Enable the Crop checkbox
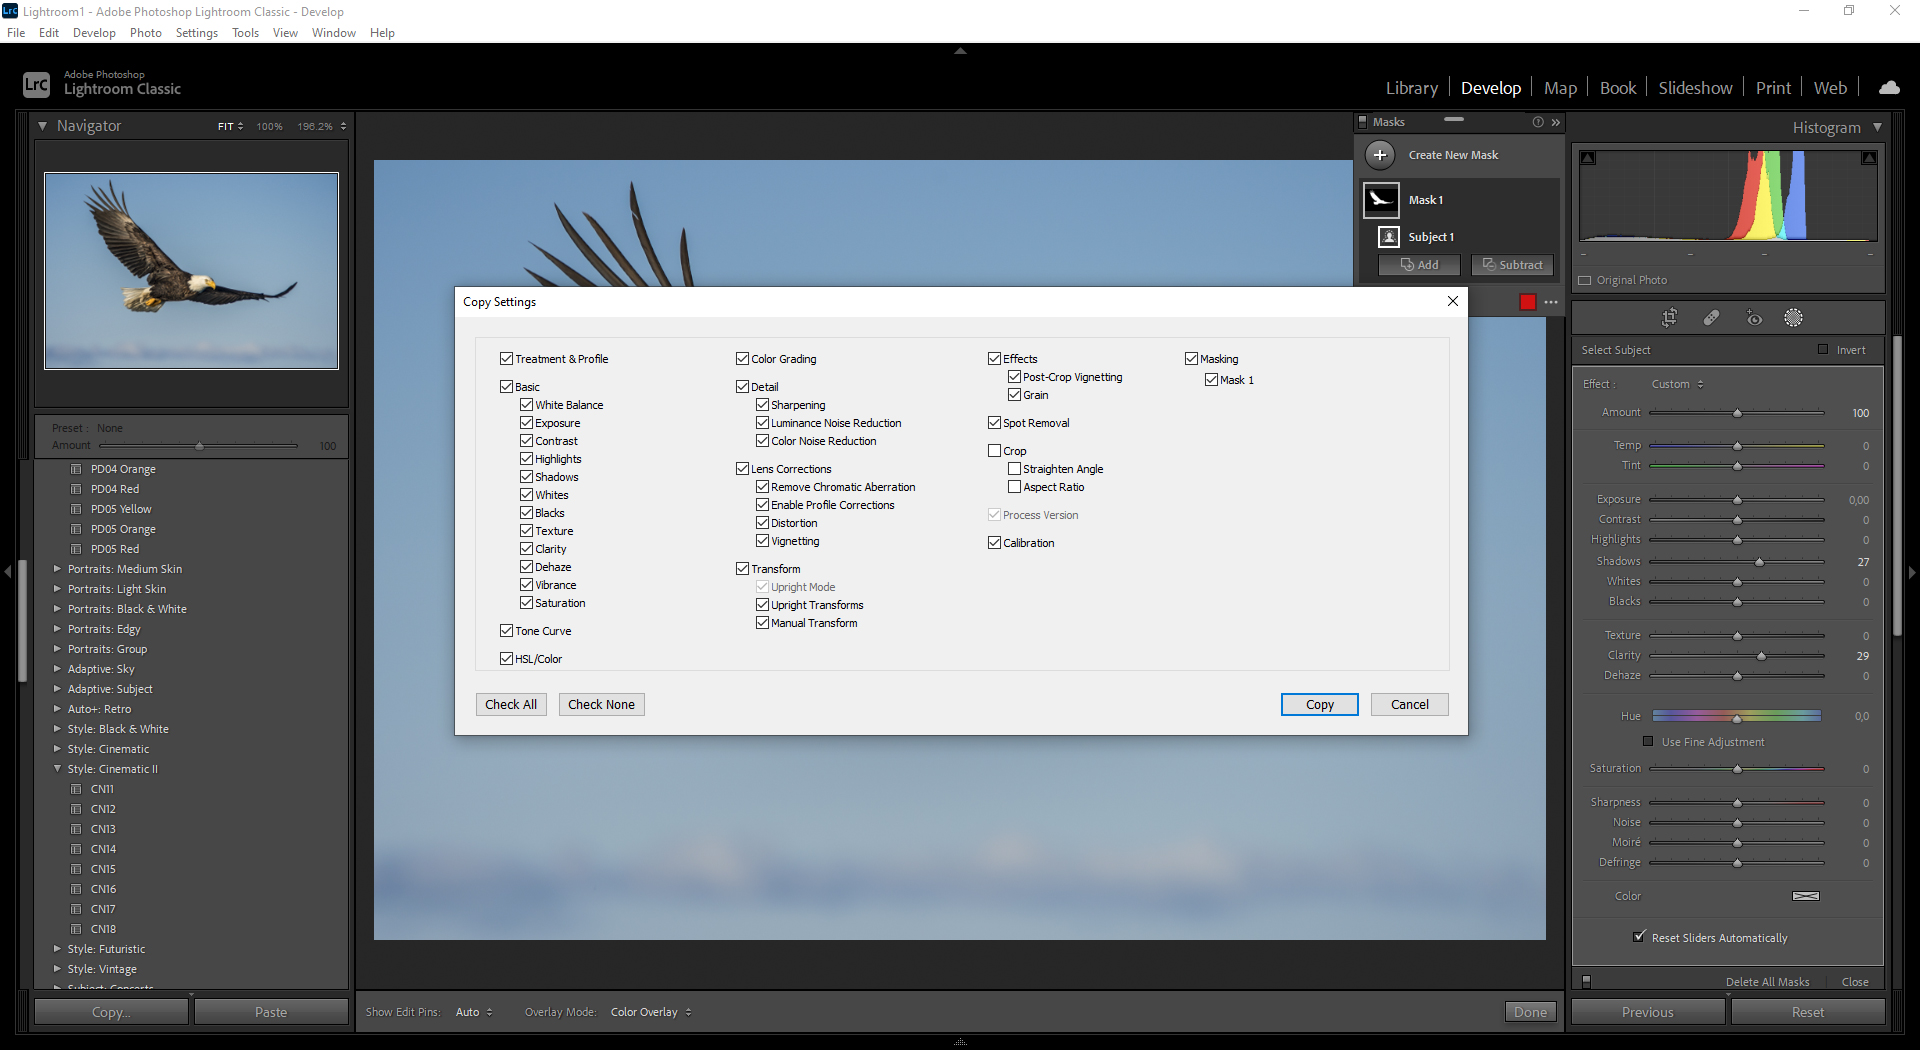Image resolution: width=1920 pixels, height=1050 pixels. click(995, 451)
